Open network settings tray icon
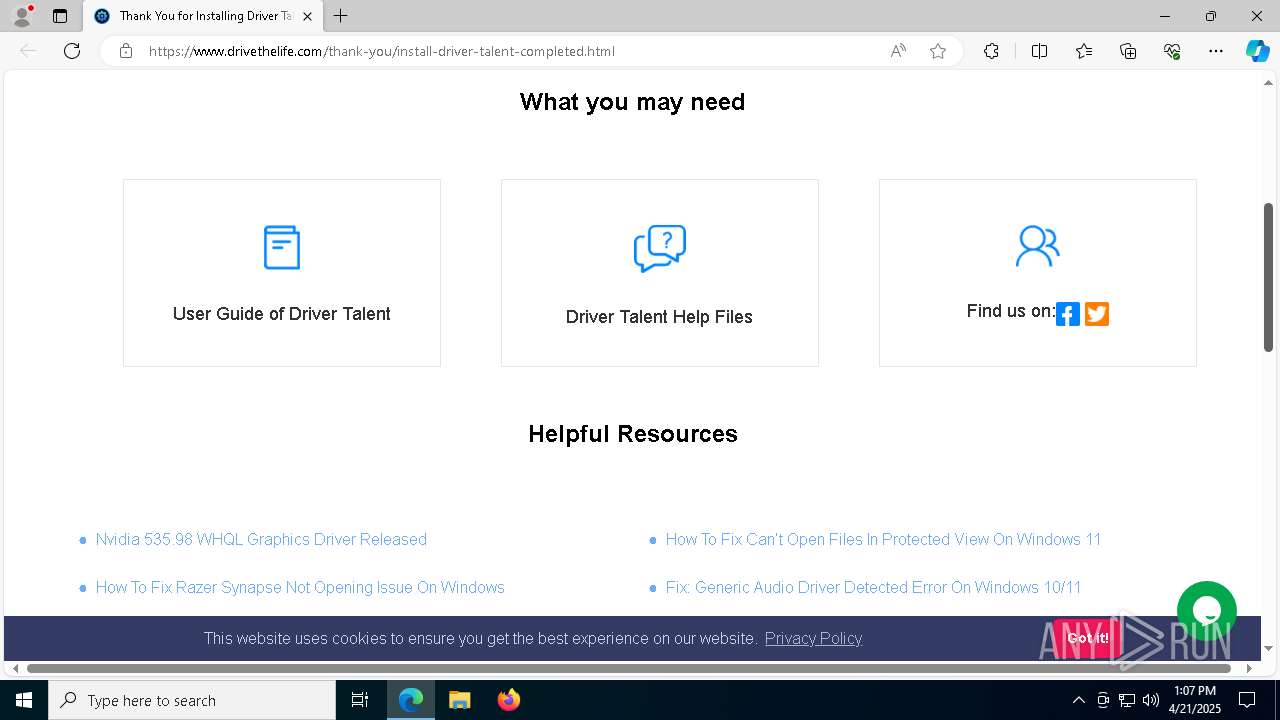Image resolution: width=1280 pixels, height=720 pixels. click(x=1127, y=700)
